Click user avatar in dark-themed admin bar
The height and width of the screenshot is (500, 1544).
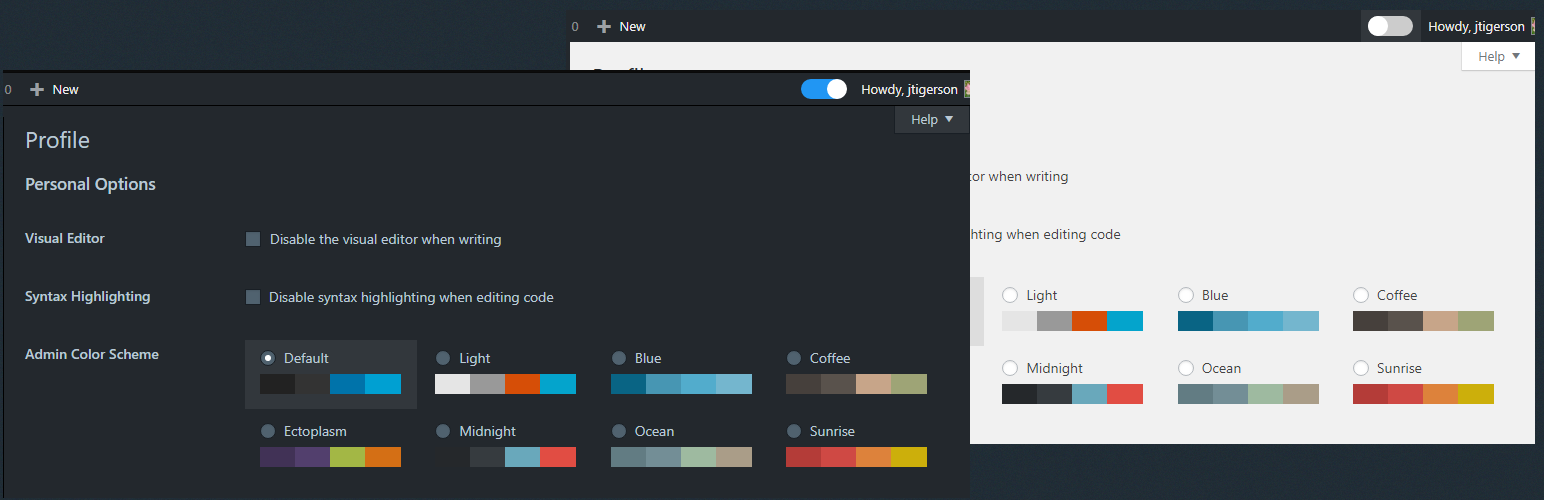[966, 90]
